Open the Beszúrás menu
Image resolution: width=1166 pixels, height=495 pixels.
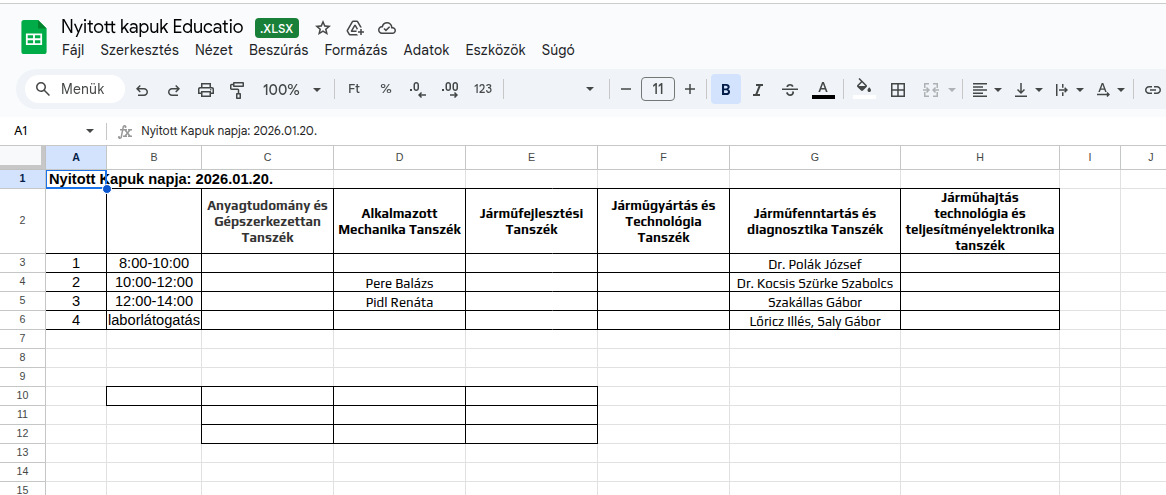pyautogui.click(x=278, y=50)
